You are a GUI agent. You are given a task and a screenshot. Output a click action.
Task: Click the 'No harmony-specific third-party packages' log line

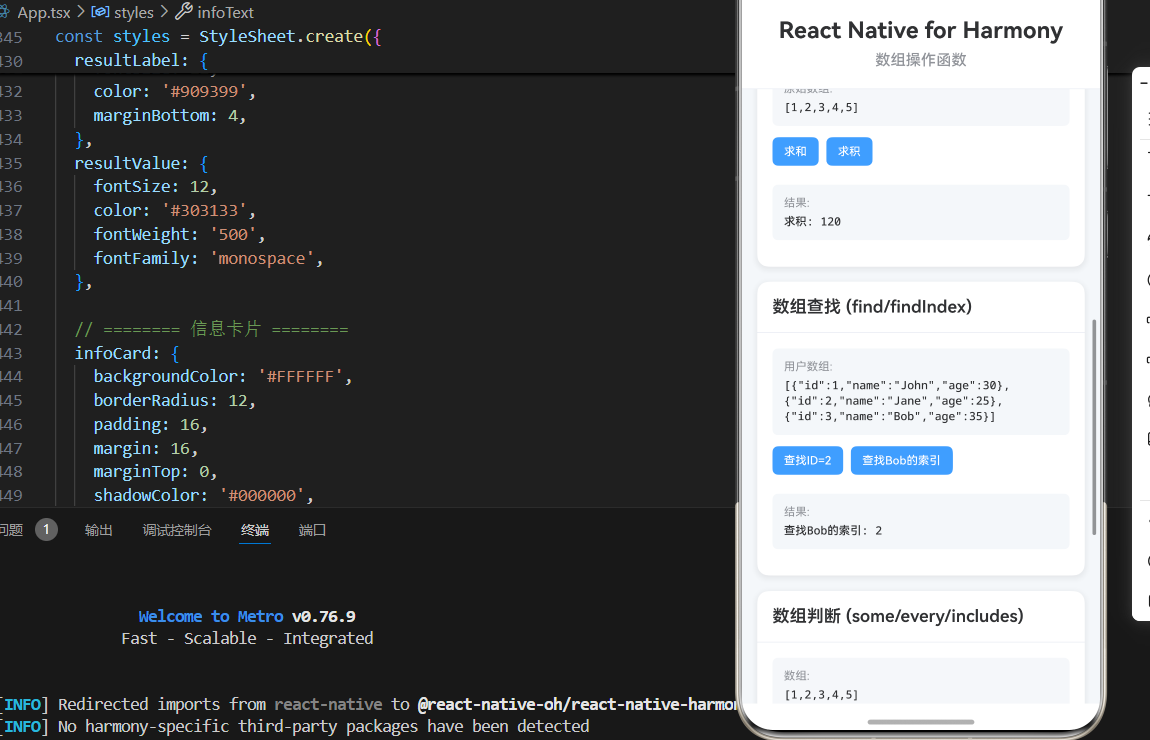[323, 727]
